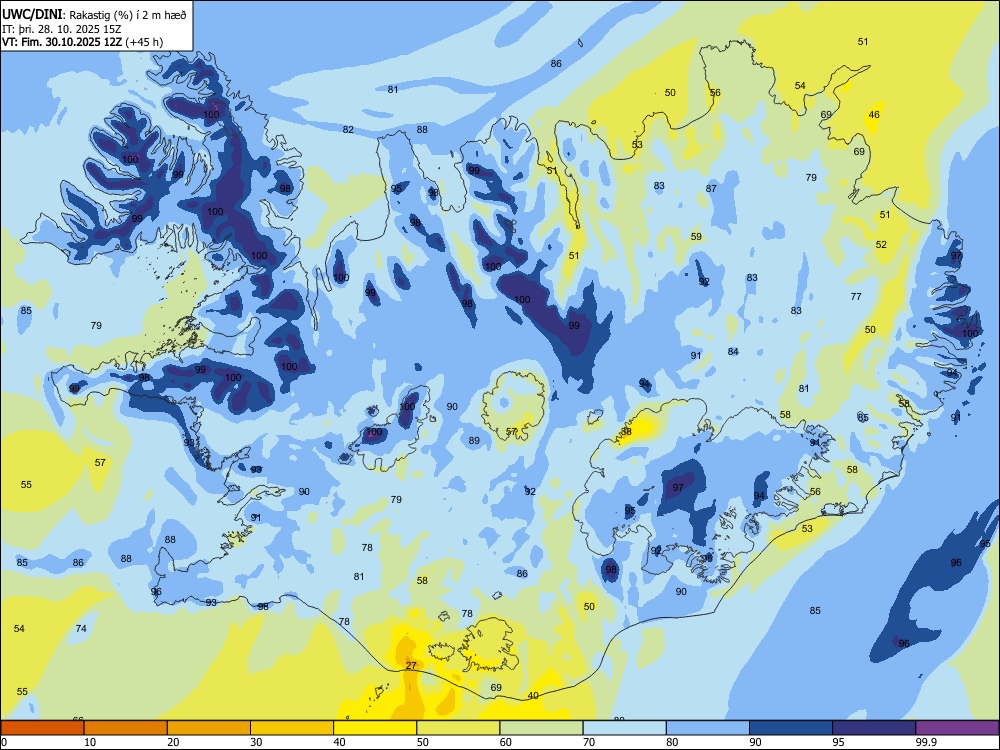The height and width of the screenshot is (750, 1000).
Task: Click the humidity value 82 on the map
Action: (348, 129)
